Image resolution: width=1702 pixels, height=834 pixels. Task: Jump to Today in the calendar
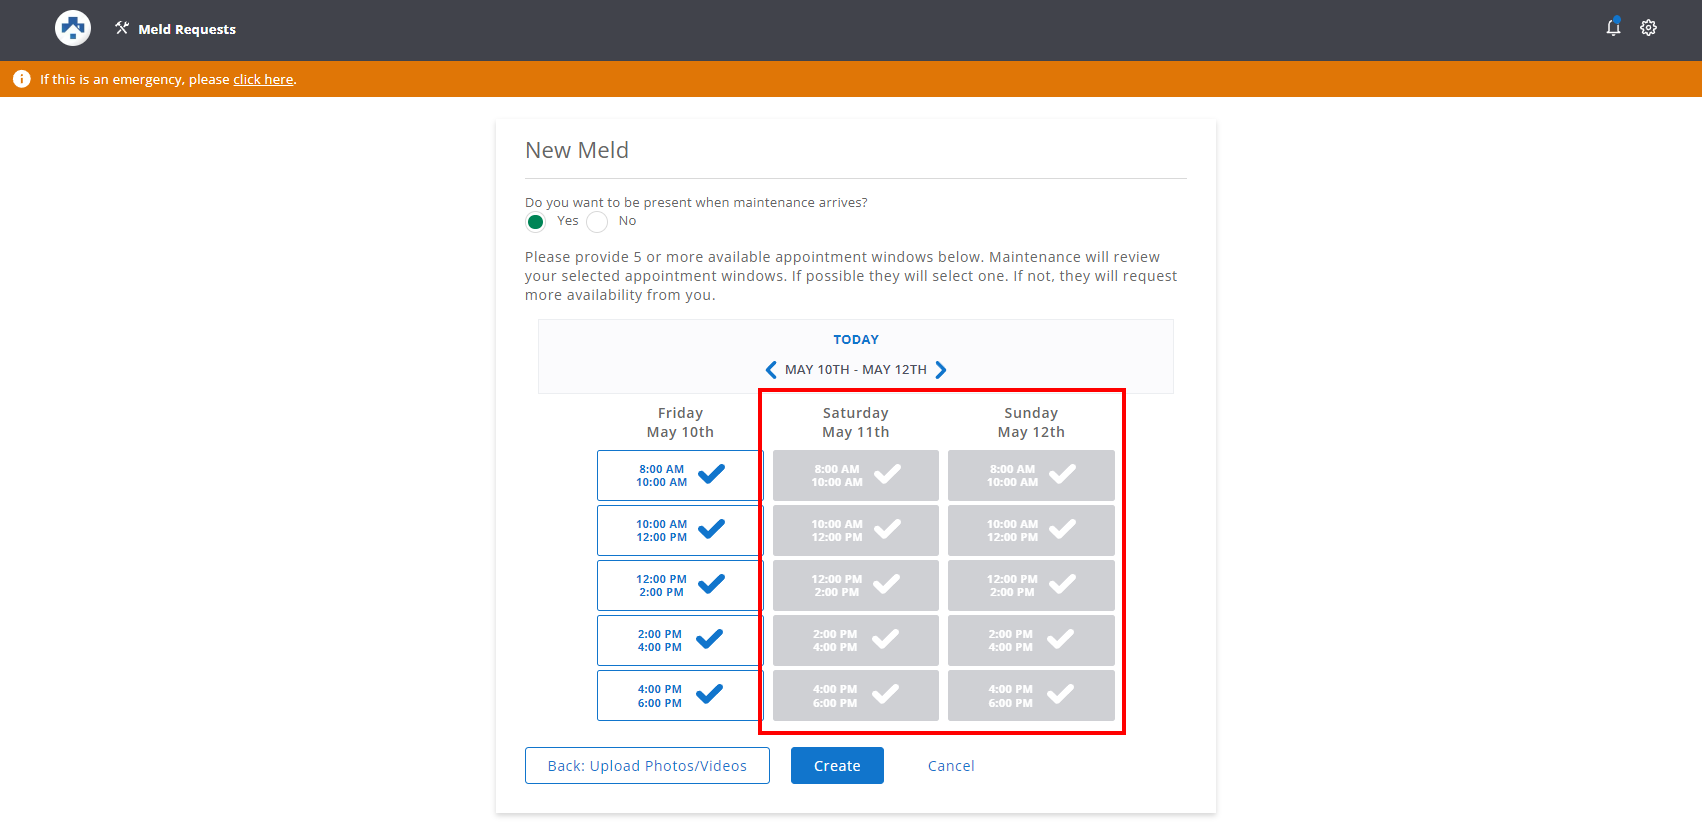[856, 340]
